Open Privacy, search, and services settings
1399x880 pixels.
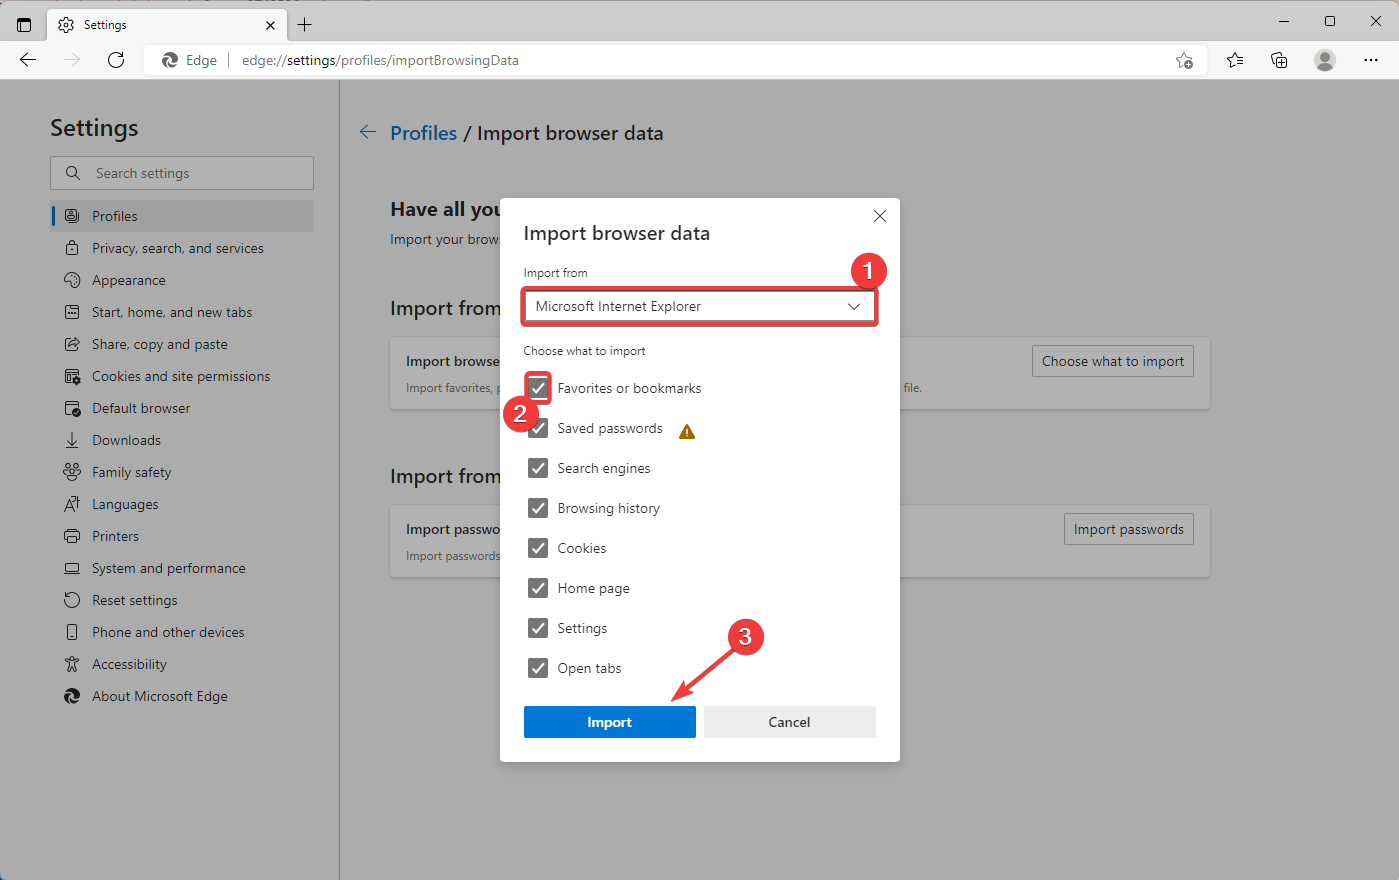(x=183, y=248)
